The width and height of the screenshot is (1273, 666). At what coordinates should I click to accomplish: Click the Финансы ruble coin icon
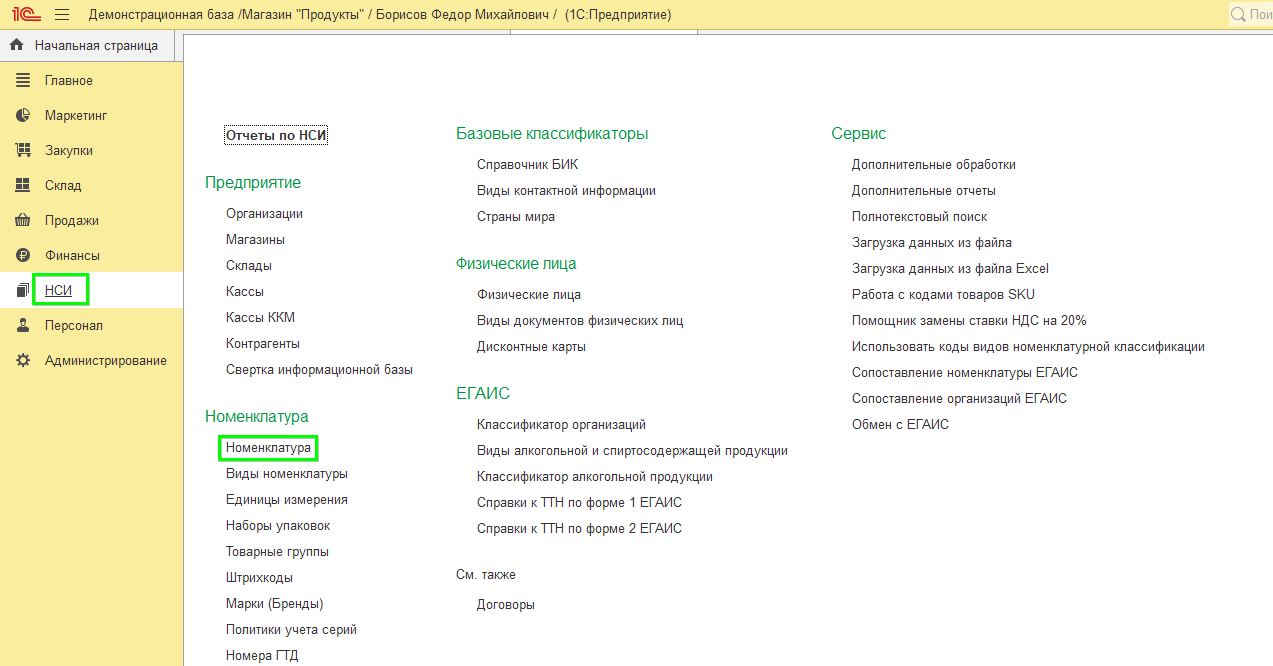(23, 255)
